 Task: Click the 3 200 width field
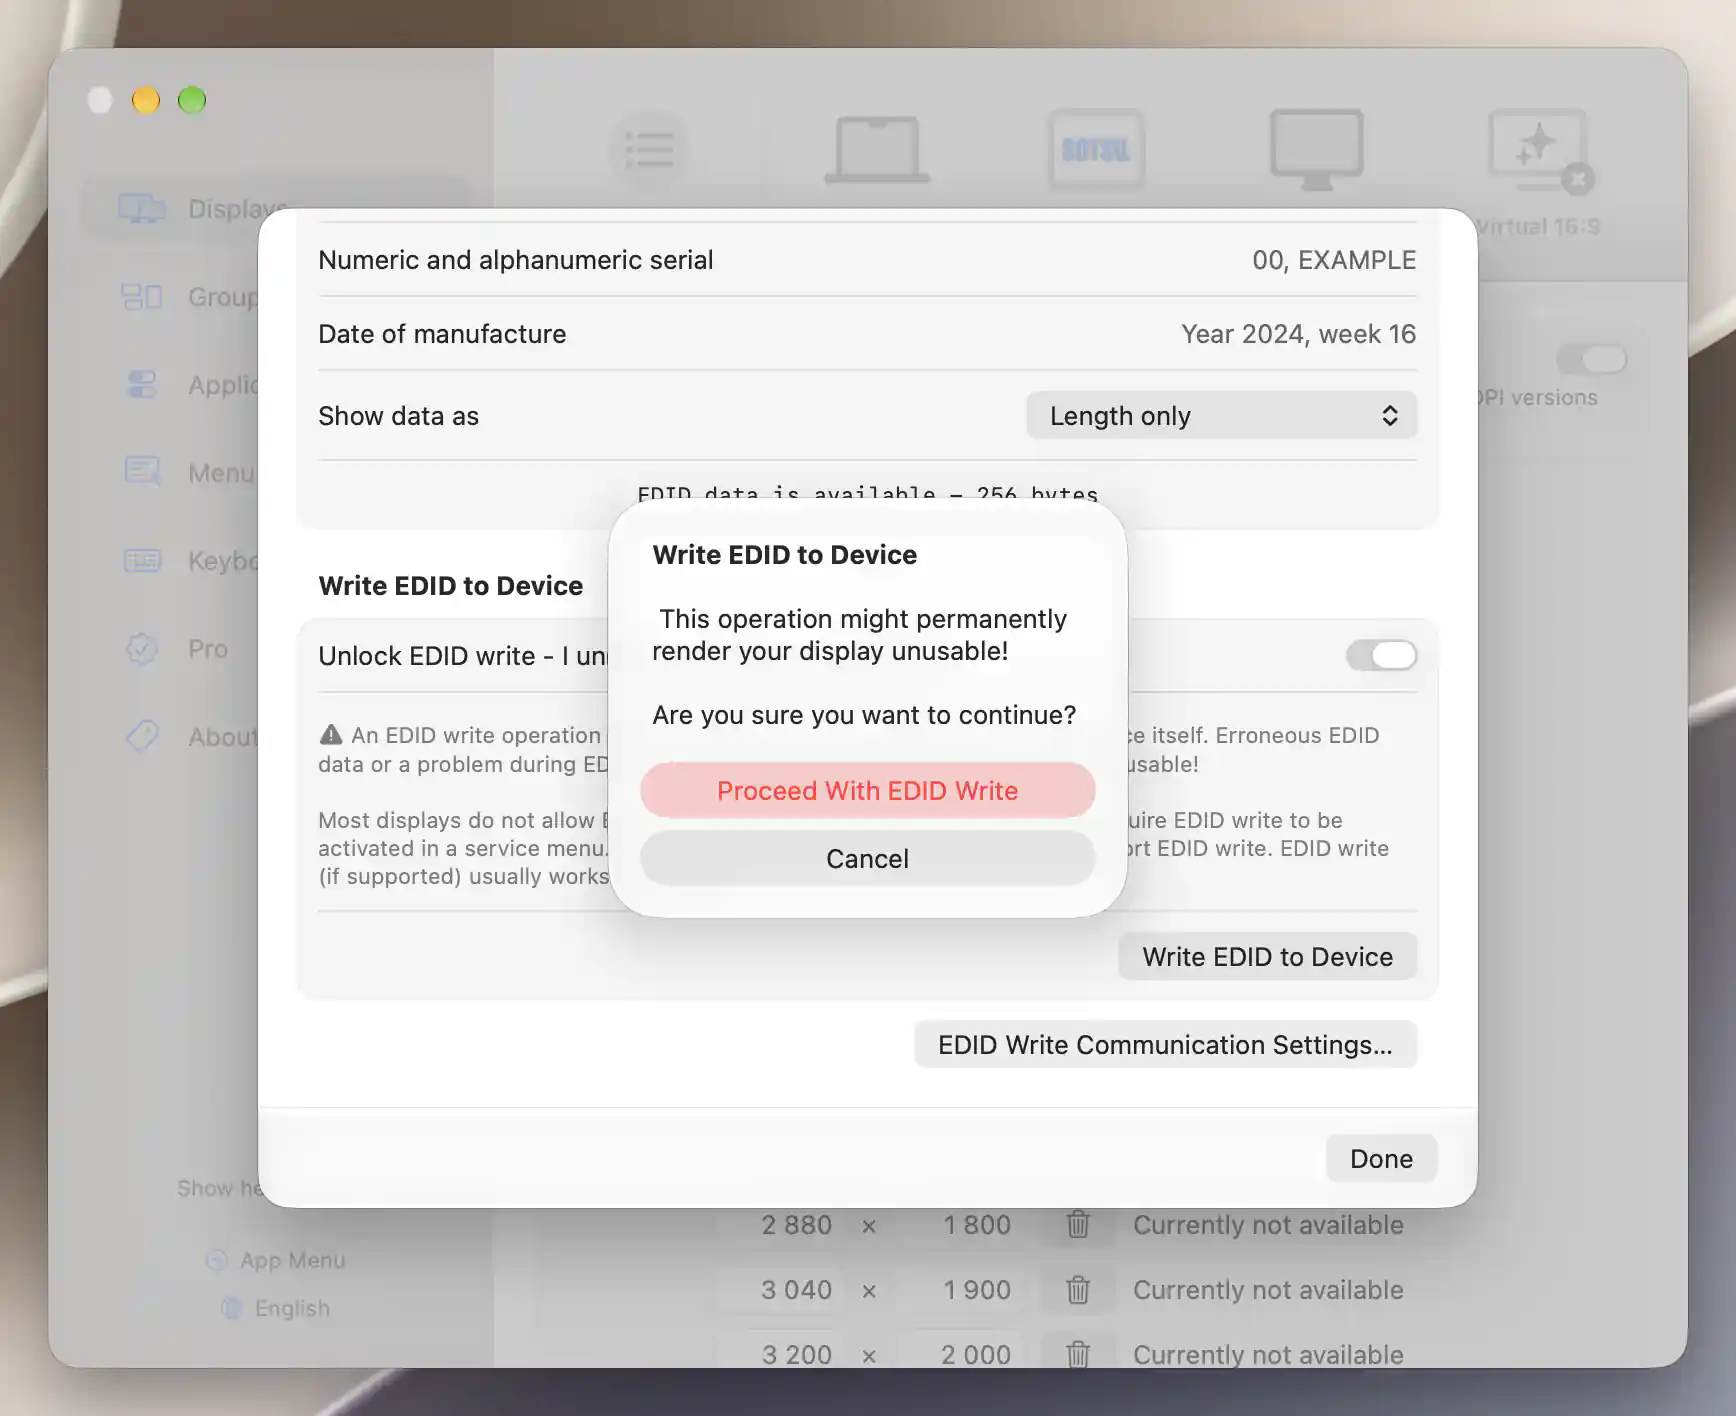pos(780,1354)
